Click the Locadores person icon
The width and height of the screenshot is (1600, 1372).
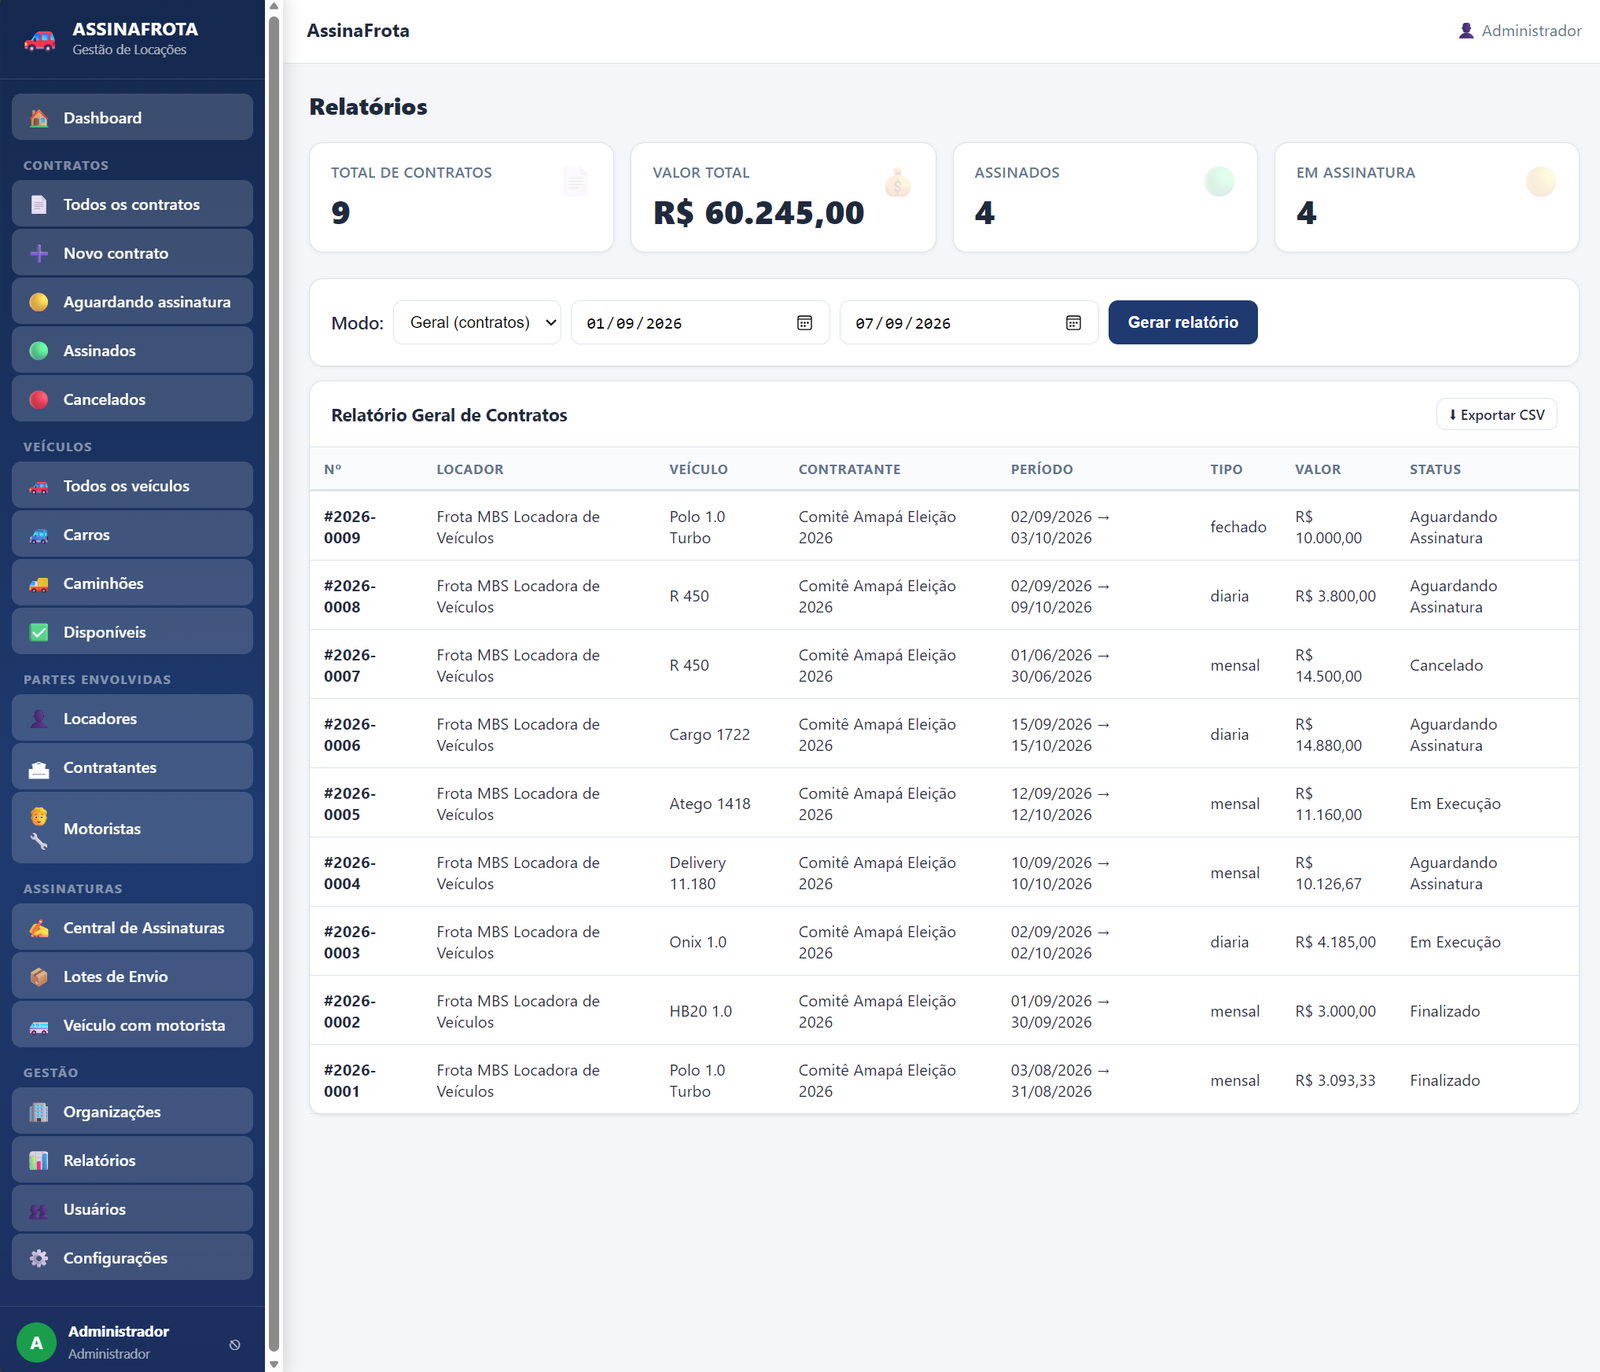[x=39, y=719]
